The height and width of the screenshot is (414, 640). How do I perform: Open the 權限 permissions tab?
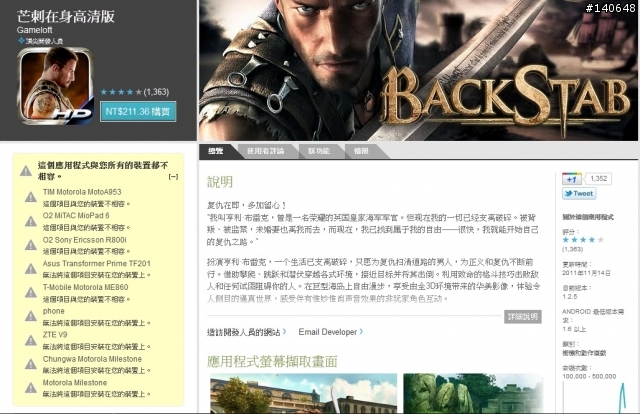coord(361,151)
